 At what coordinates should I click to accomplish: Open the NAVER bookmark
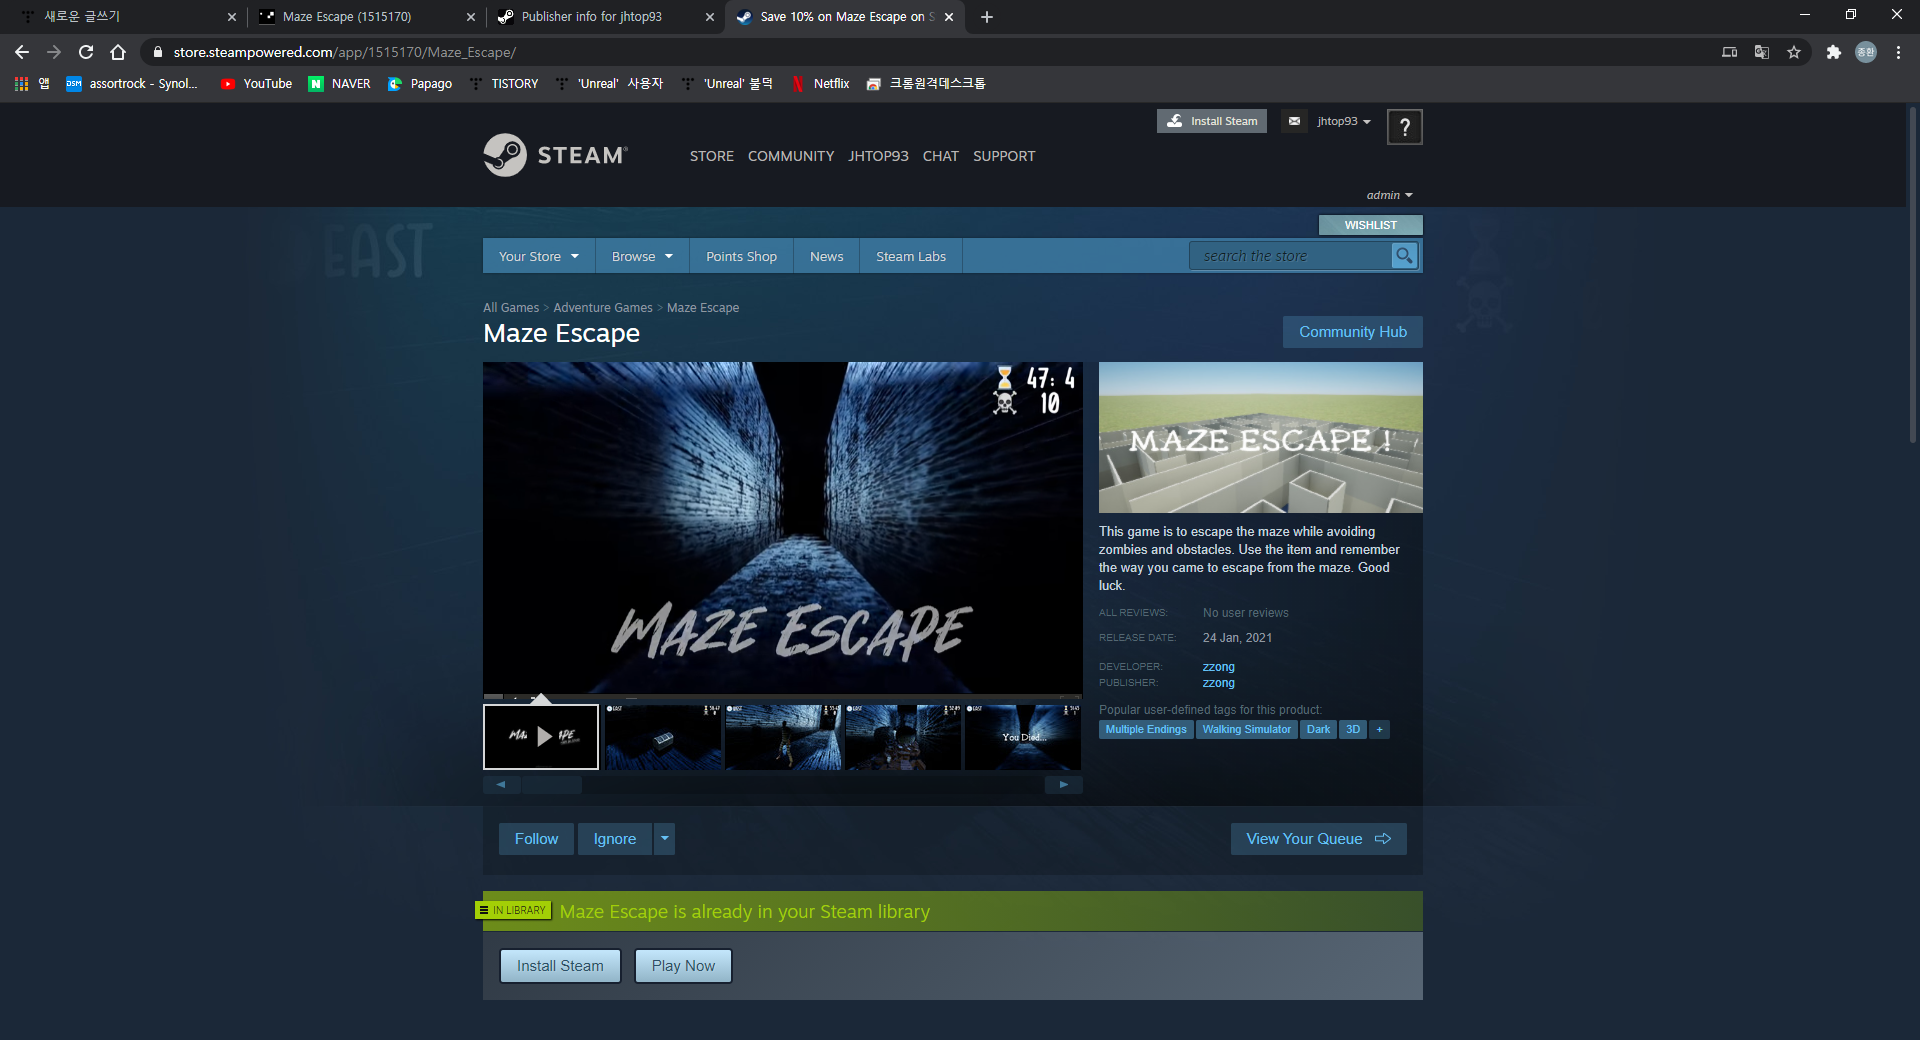pyautogui.click(x=339, y=84)
